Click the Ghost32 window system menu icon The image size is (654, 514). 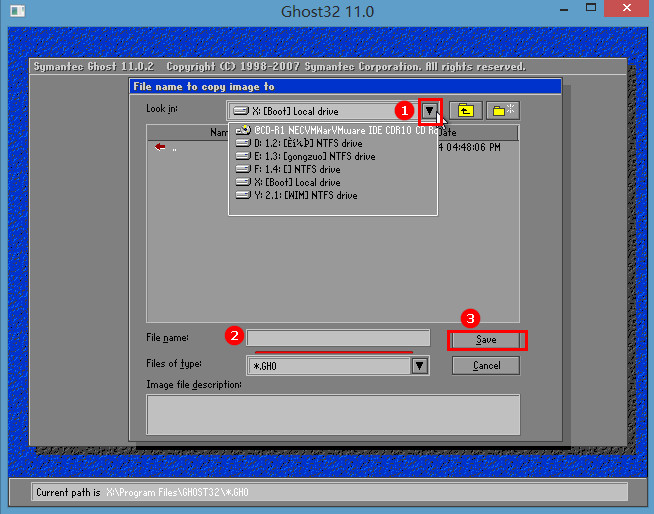pyautogui.click(x=18, y=11)
